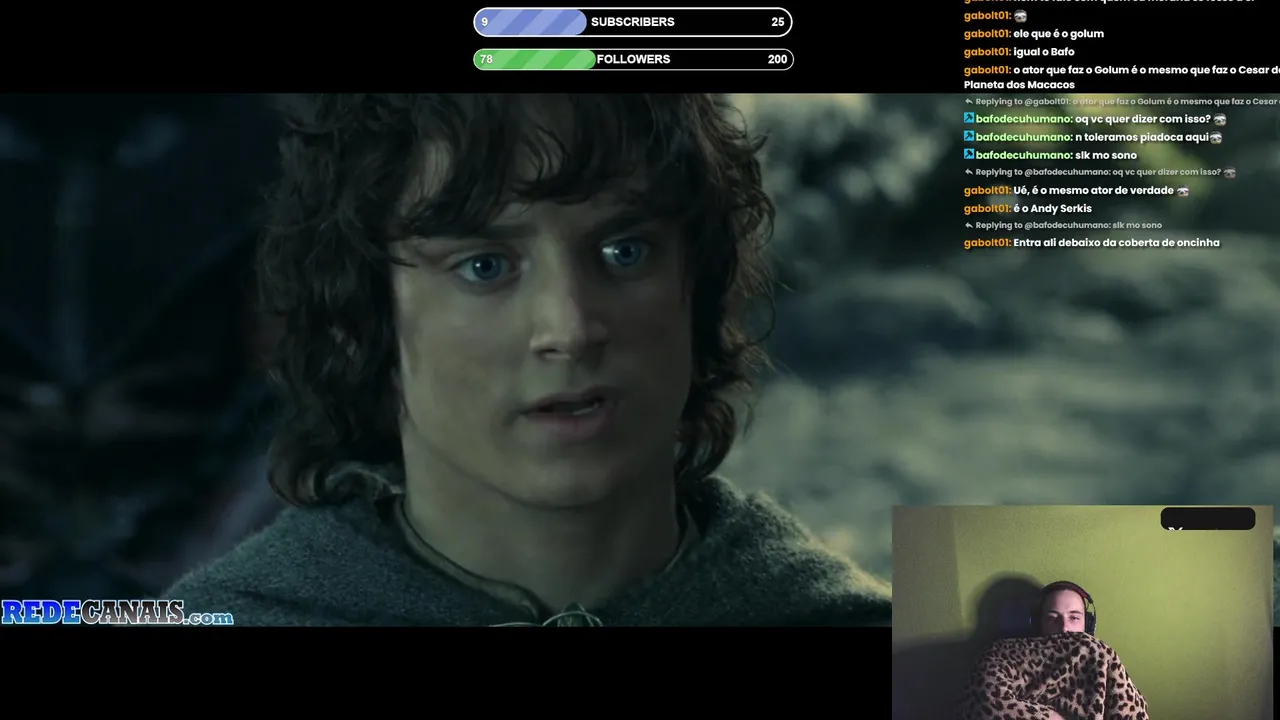Click the message text 'é o Andy Serkis'
1280x720 pixels.
coord(1052,208)
